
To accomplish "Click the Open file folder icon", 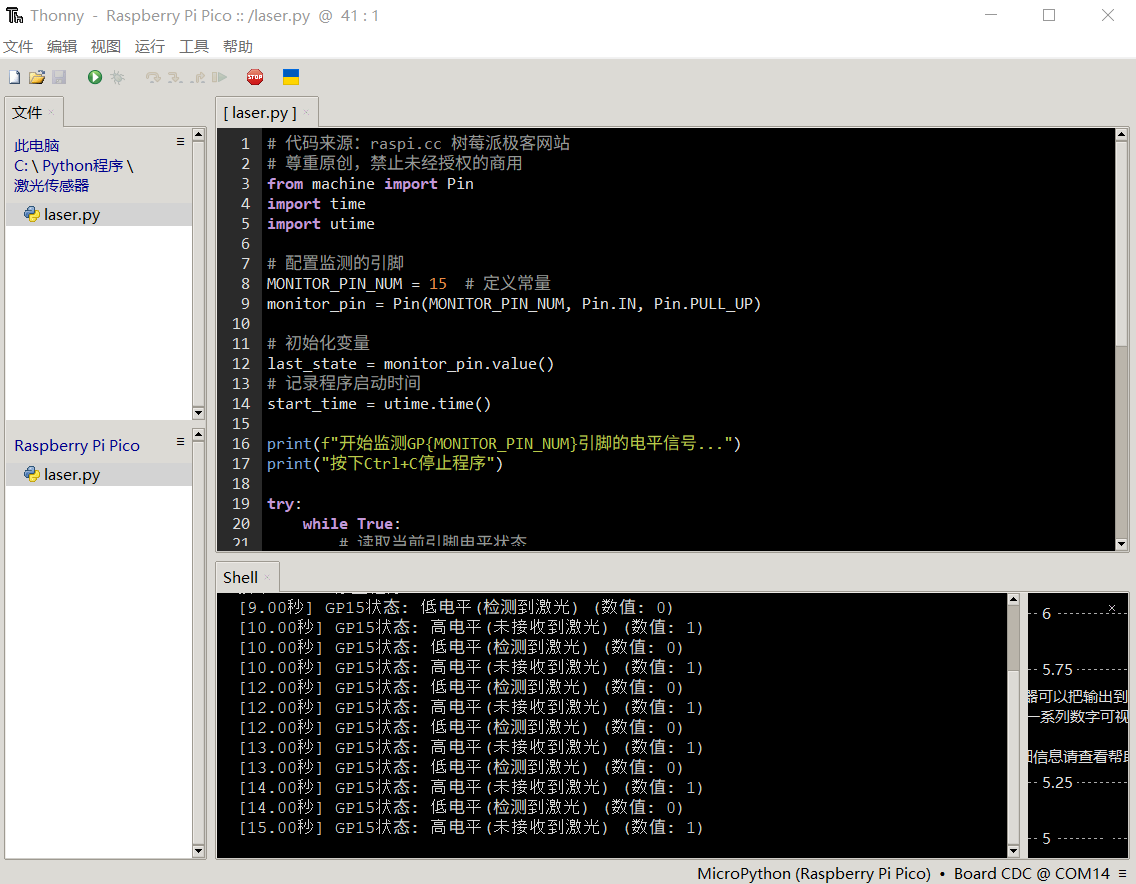I will pos(37,77).
